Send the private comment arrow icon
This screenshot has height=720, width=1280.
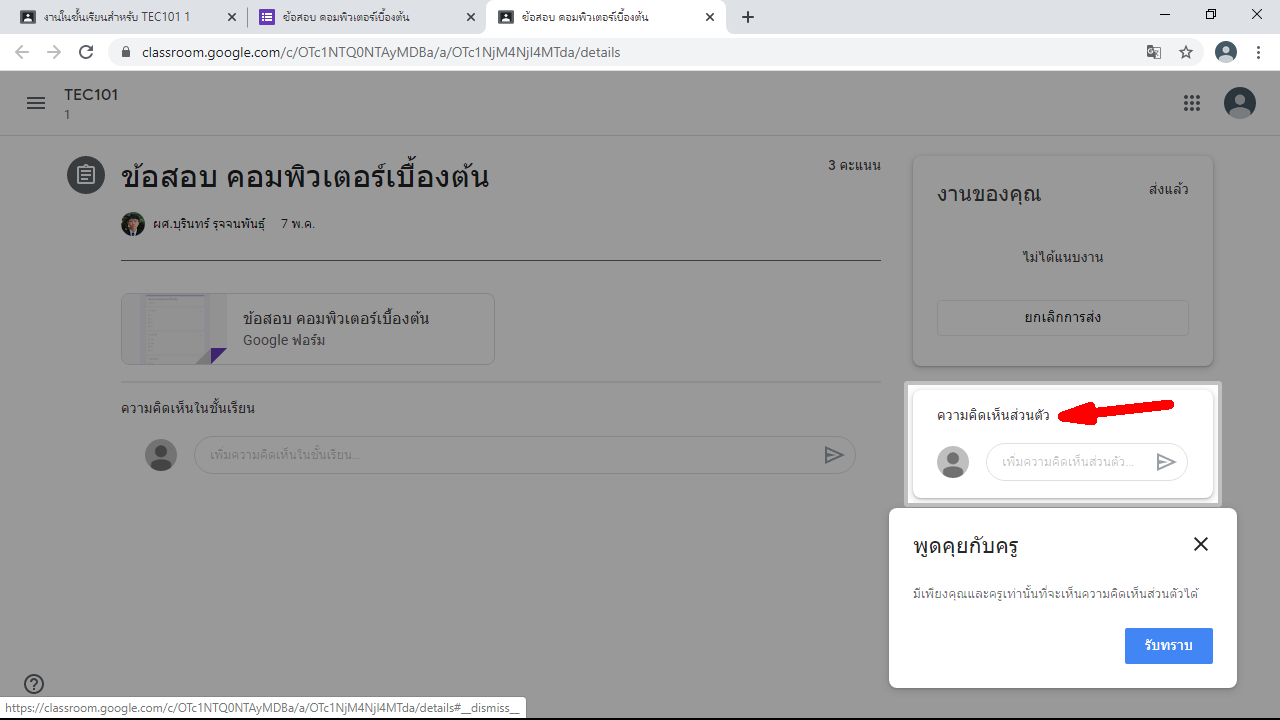tap(1165, 462)
